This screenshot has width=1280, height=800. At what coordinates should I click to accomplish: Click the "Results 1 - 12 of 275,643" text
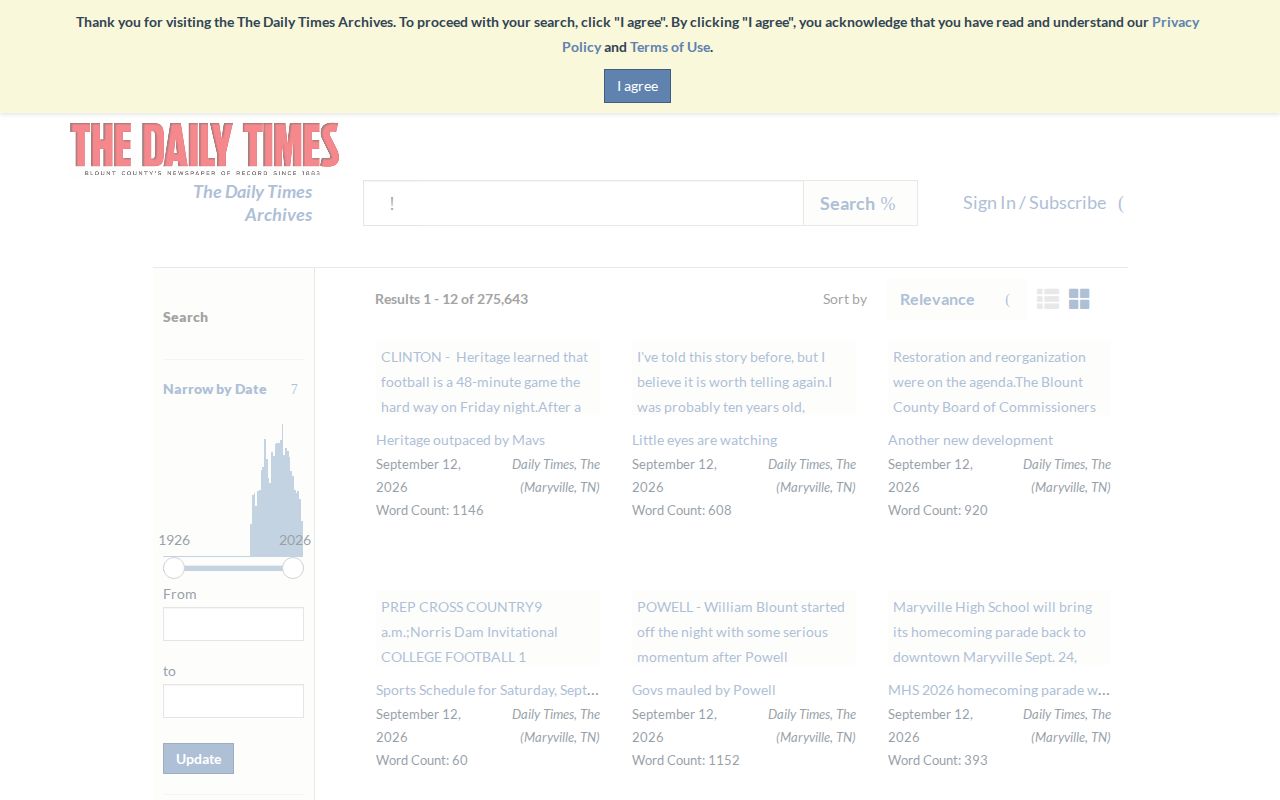[451, 299]
